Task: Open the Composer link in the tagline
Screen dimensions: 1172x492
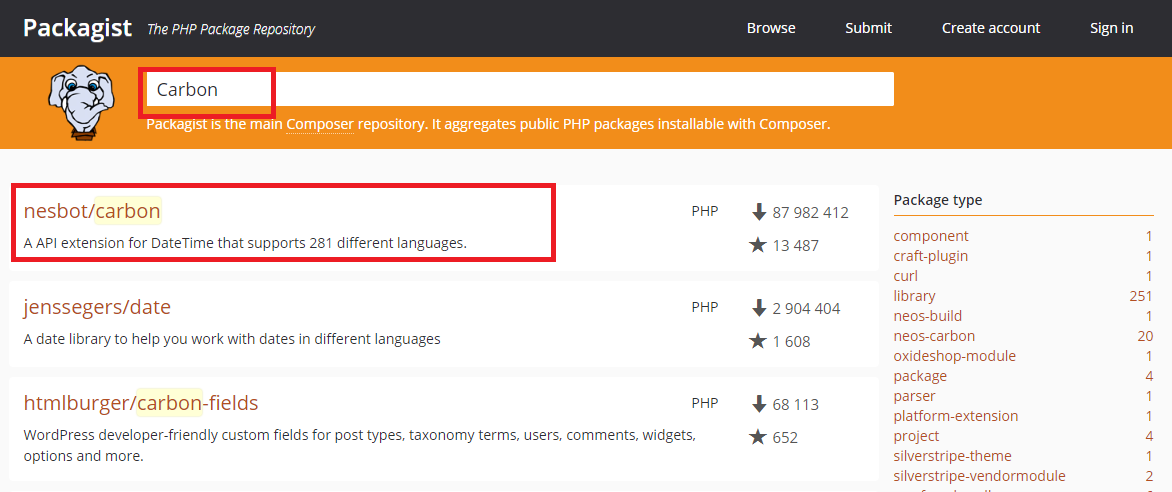Action: click(319, 123)
